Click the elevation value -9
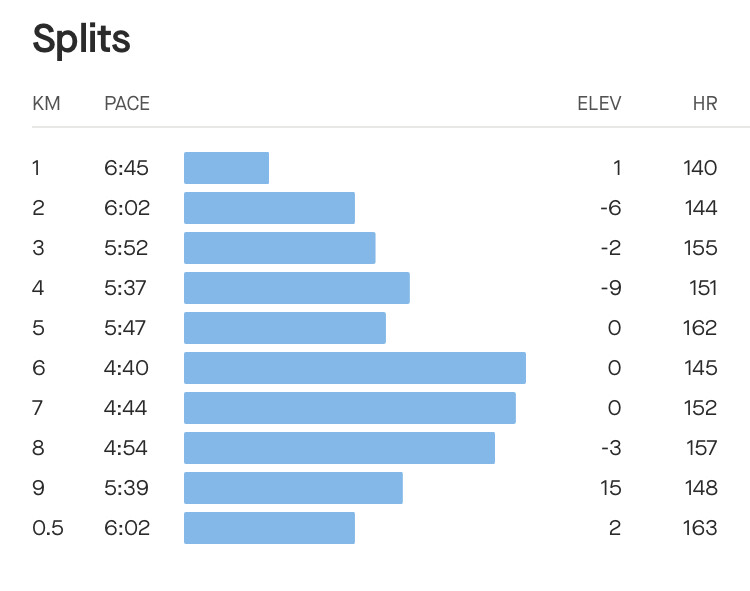Viewport: 750px width, 591px height. [610, 288]
